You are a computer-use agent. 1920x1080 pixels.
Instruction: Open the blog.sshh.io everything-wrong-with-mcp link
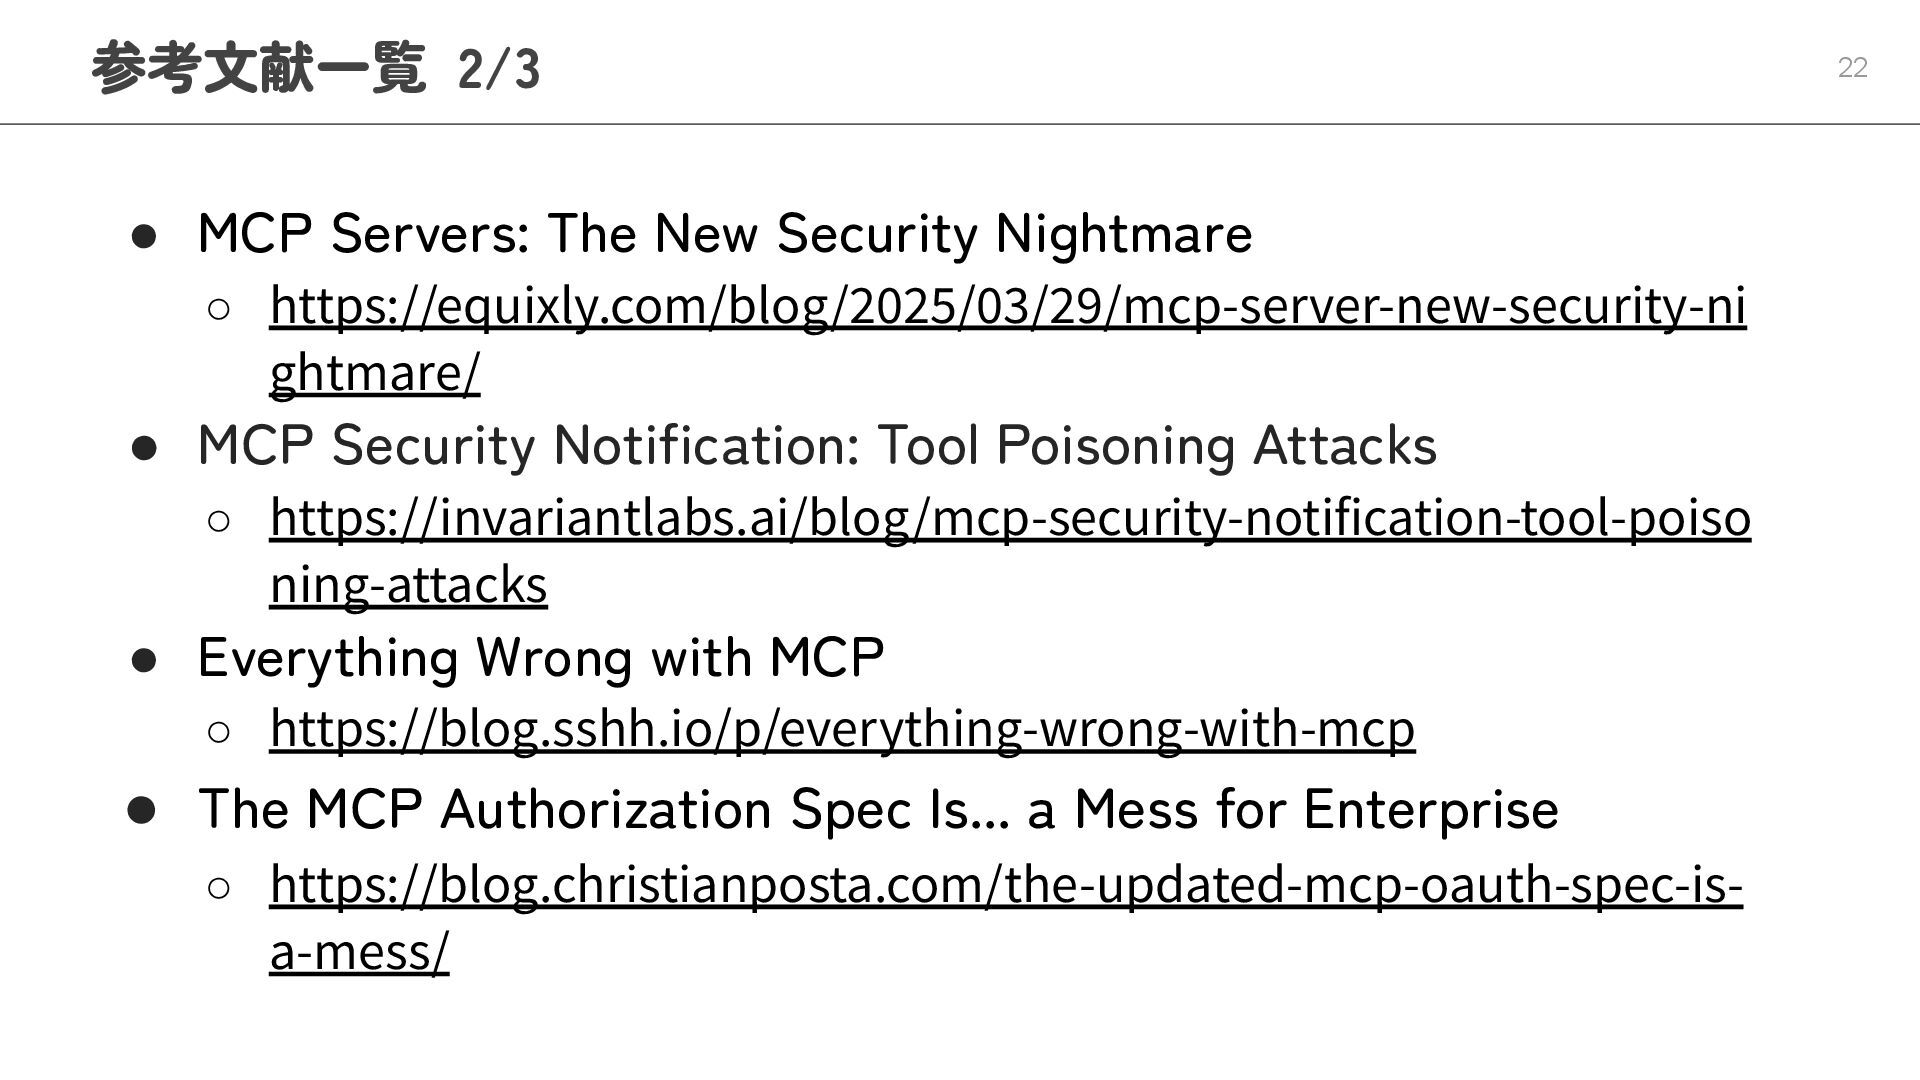(x=842, y=728)
